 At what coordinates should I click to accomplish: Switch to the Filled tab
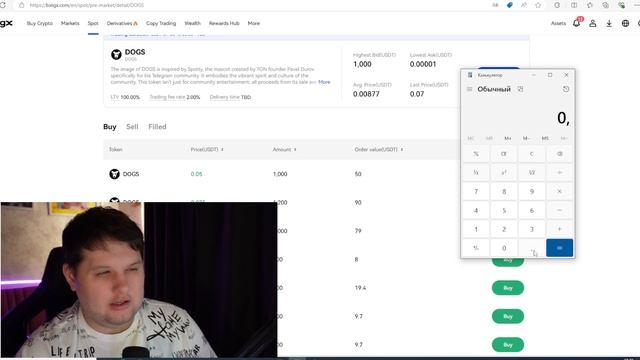point(157,127)
